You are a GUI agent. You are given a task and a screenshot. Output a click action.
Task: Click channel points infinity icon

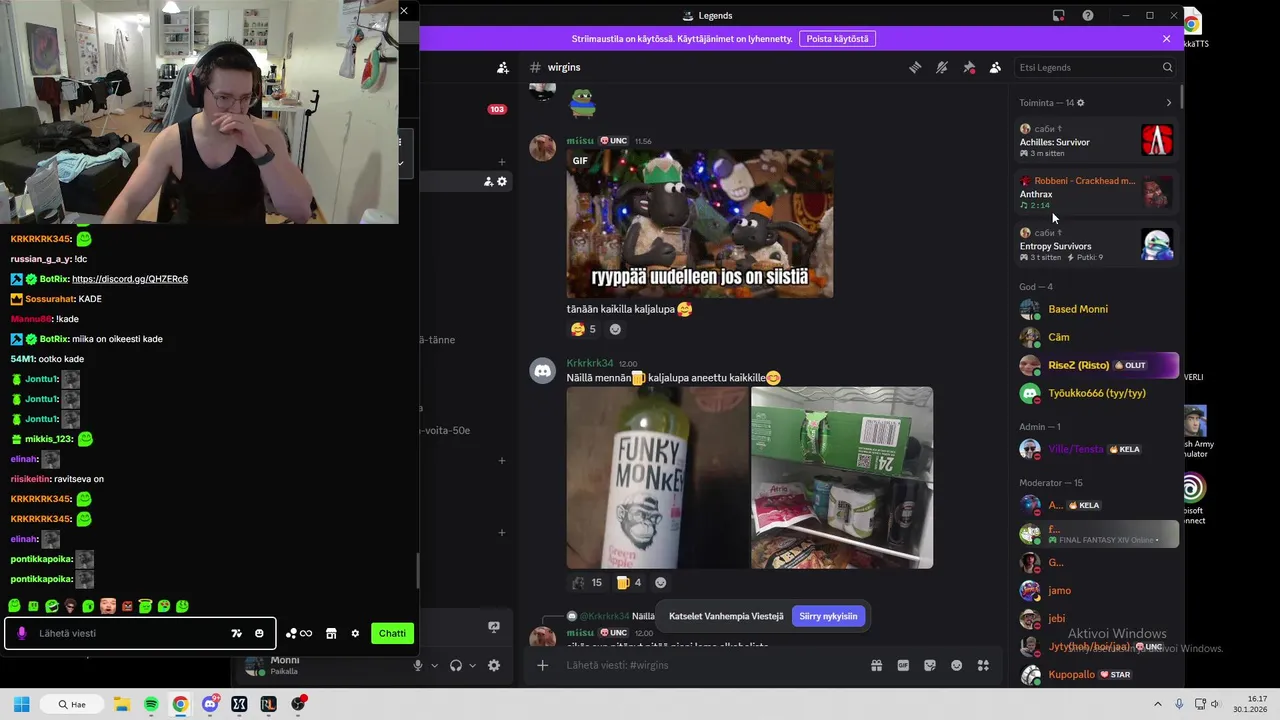pyautogui.click(x=299, y=633)
